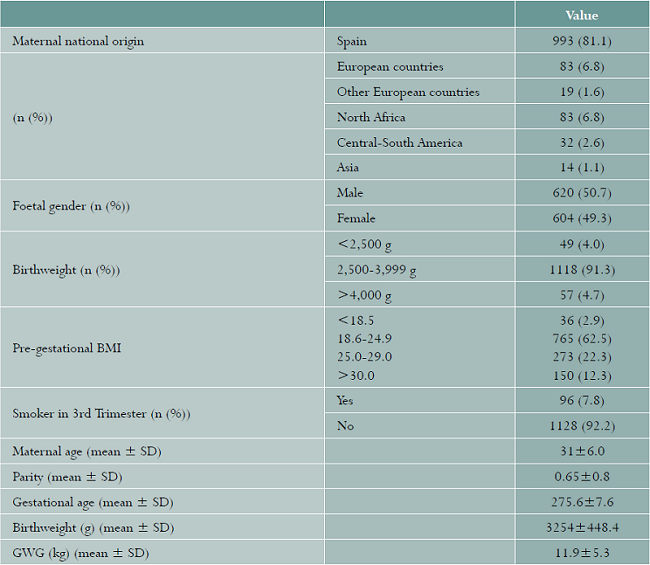Select the Asia value 14 (1.1)
The width and height of the screenshot is (650, 565).
coord(581,167)
